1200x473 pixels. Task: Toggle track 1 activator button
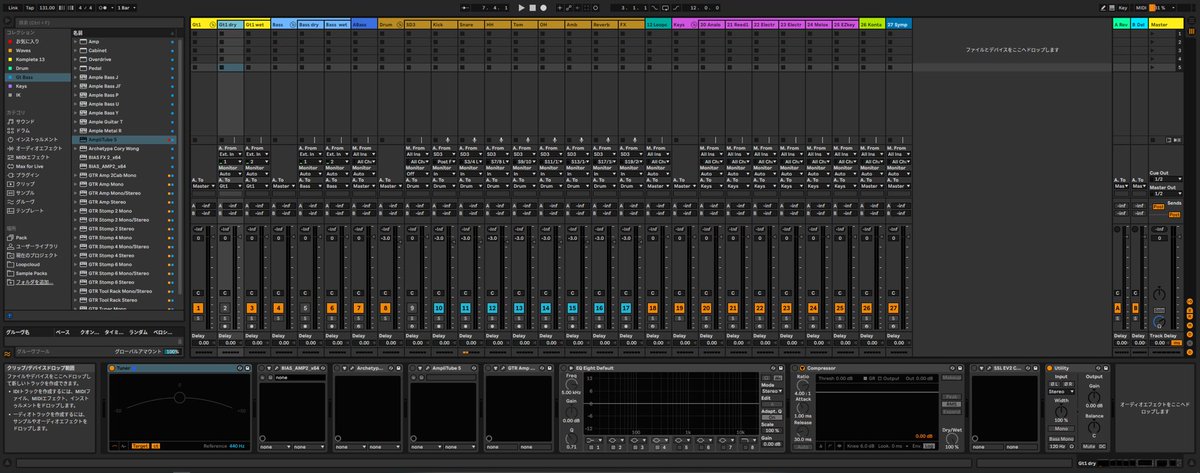[198, 308]
